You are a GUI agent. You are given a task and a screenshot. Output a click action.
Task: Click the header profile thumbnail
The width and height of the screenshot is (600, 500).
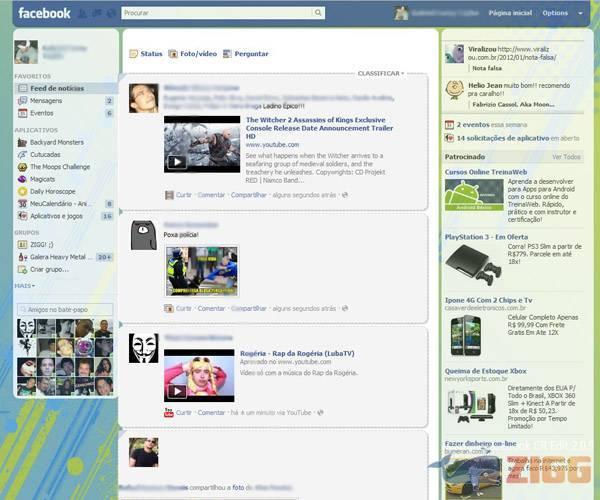click(401, 13)
